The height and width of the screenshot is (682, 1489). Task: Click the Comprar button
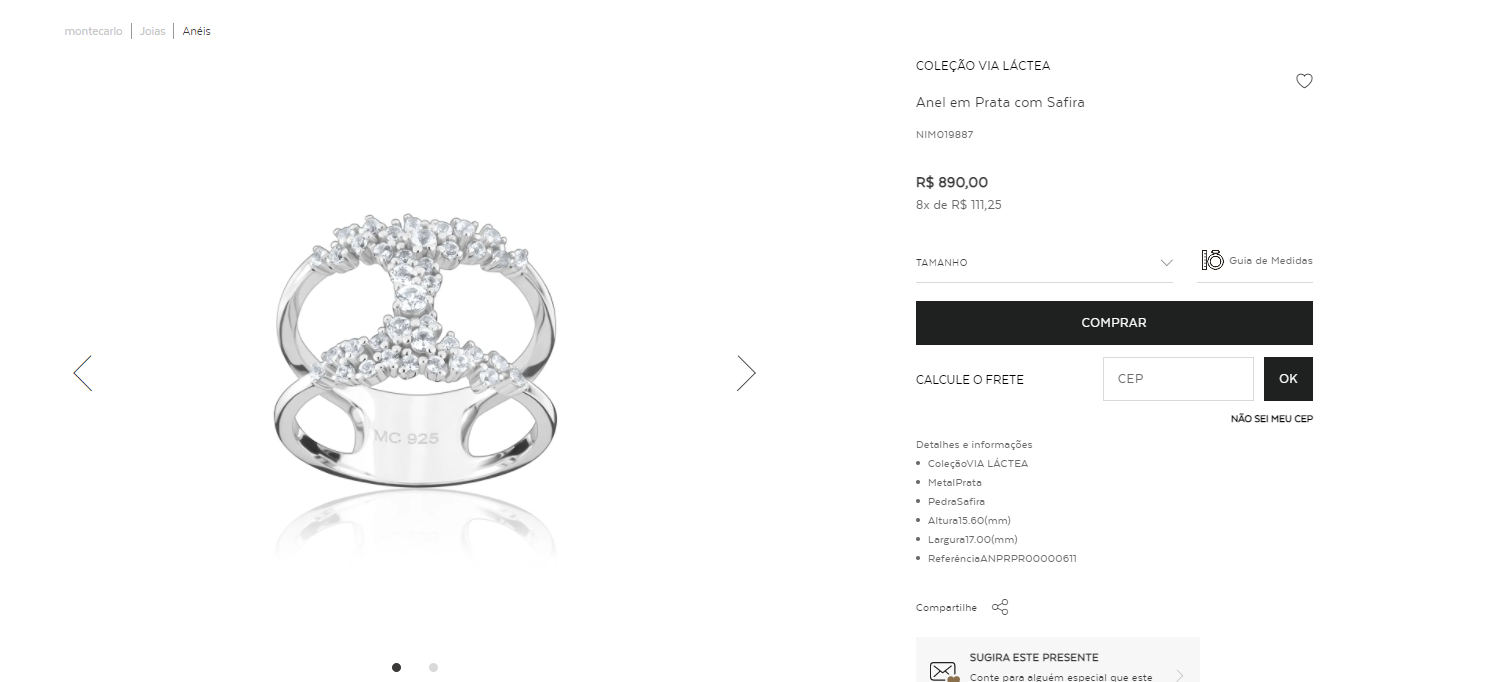point(1114,323)
